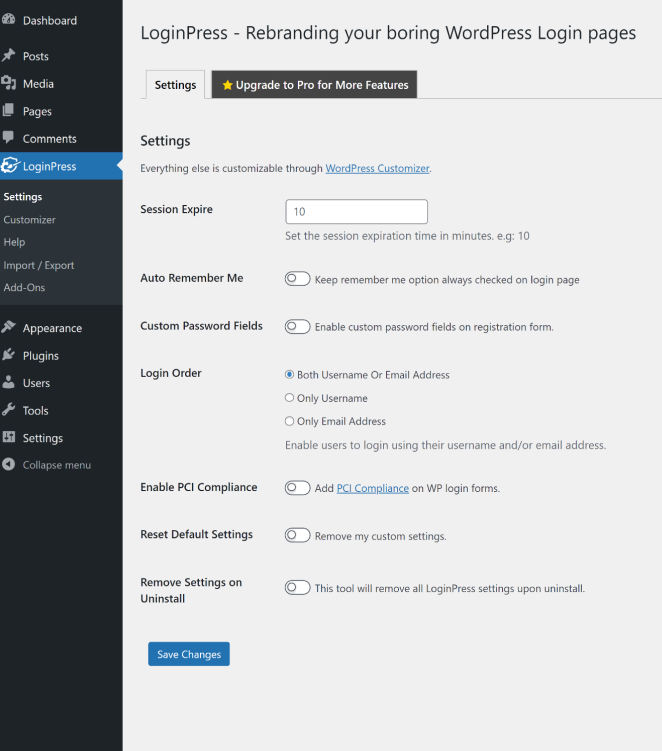Choose Only Email Address radio option
Viewport: 662px width, 751px height.
289,421
